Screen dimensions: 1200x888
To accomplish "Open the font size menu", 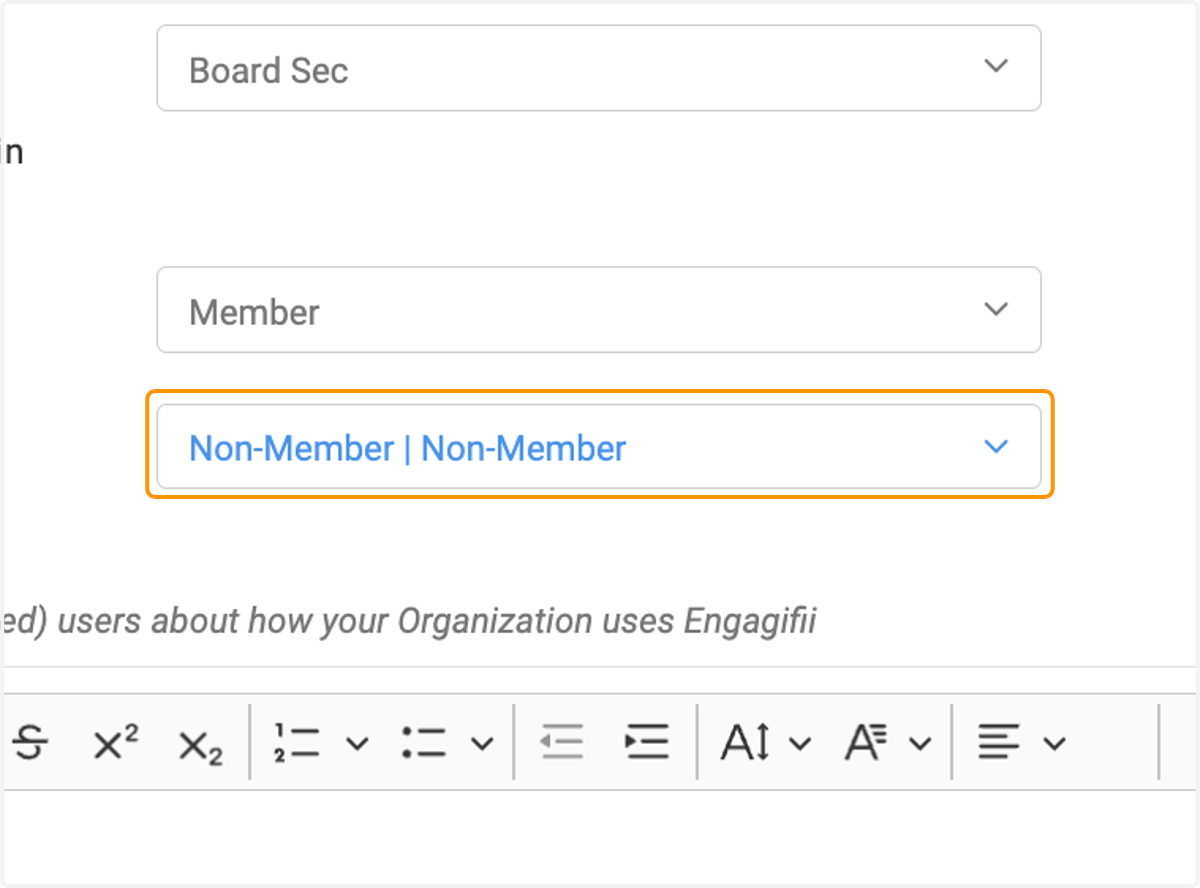I will [765, 743].
